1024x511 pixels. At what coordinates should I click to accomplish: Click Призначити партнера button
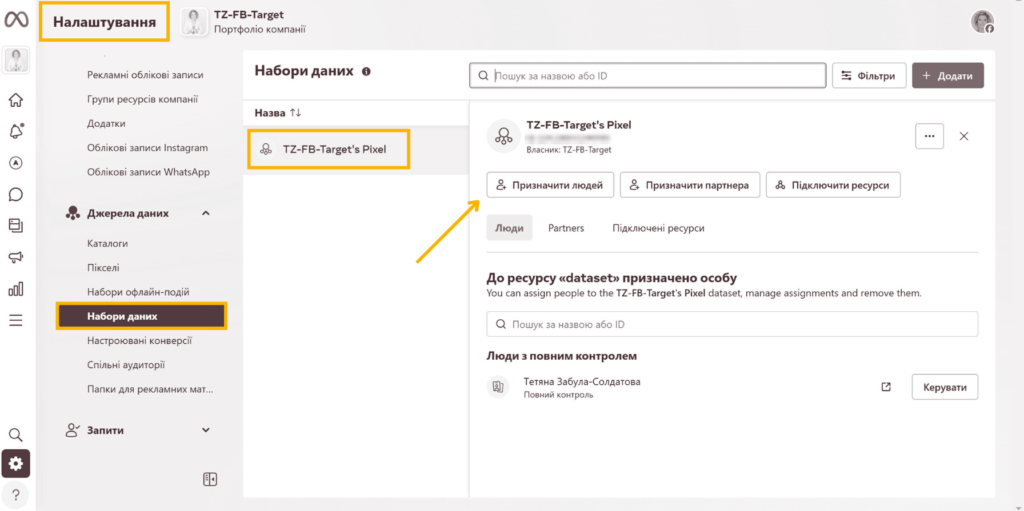coord(690,185)
